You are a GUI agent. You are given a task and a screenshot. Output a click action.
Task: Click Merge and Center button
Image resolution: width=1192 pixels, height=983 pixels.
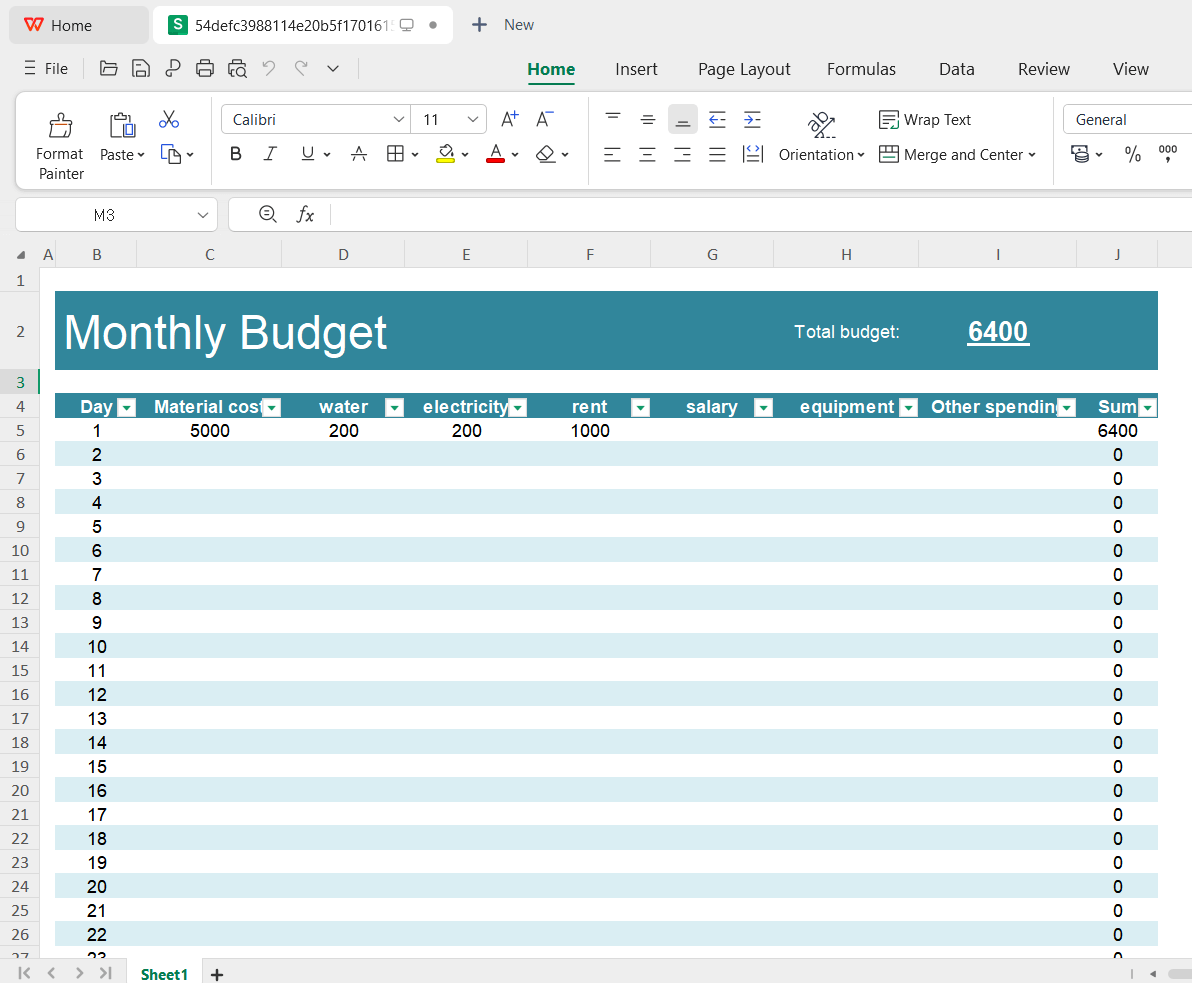point(950,154)
